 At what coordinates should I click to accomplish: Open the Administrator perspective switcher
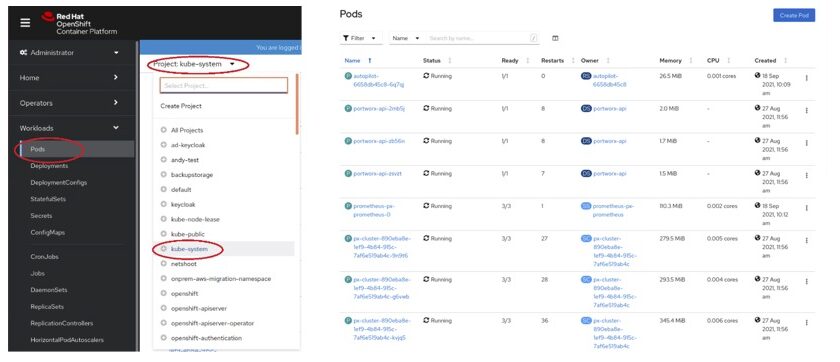tap(70, 52)
